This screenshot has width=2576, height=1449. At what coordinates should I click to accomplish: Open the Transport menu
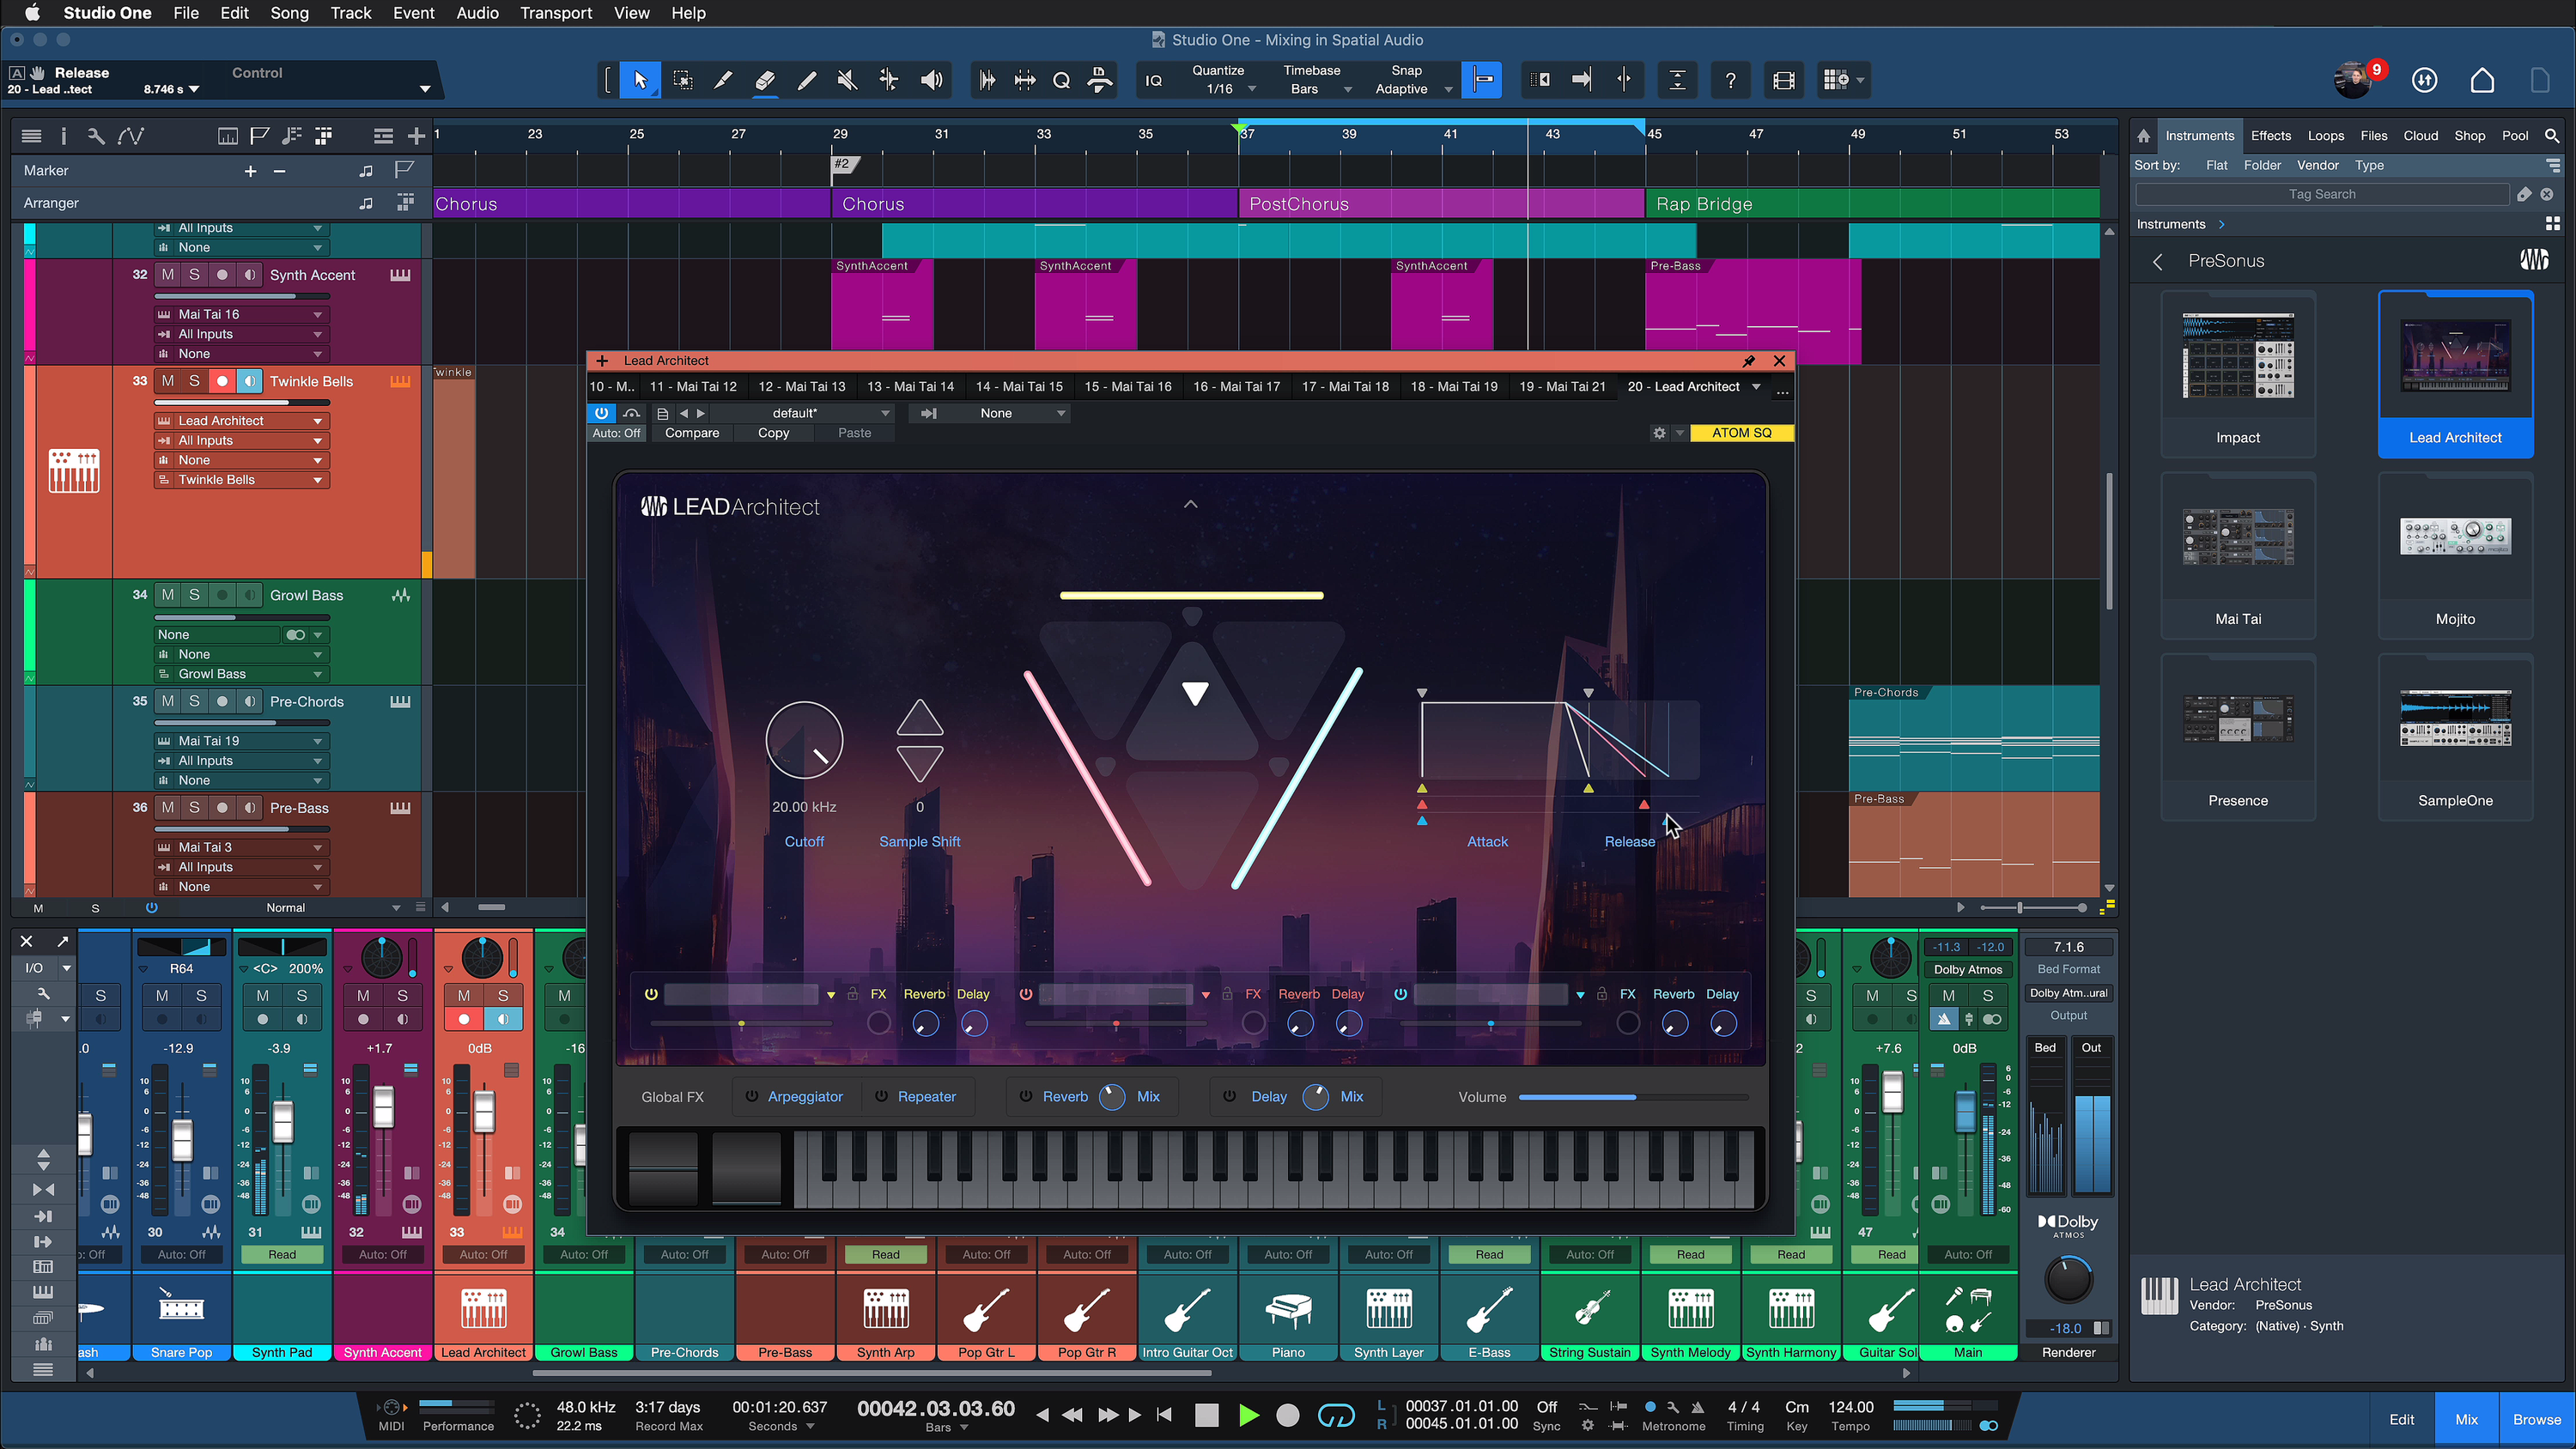(x=555, y=13)
